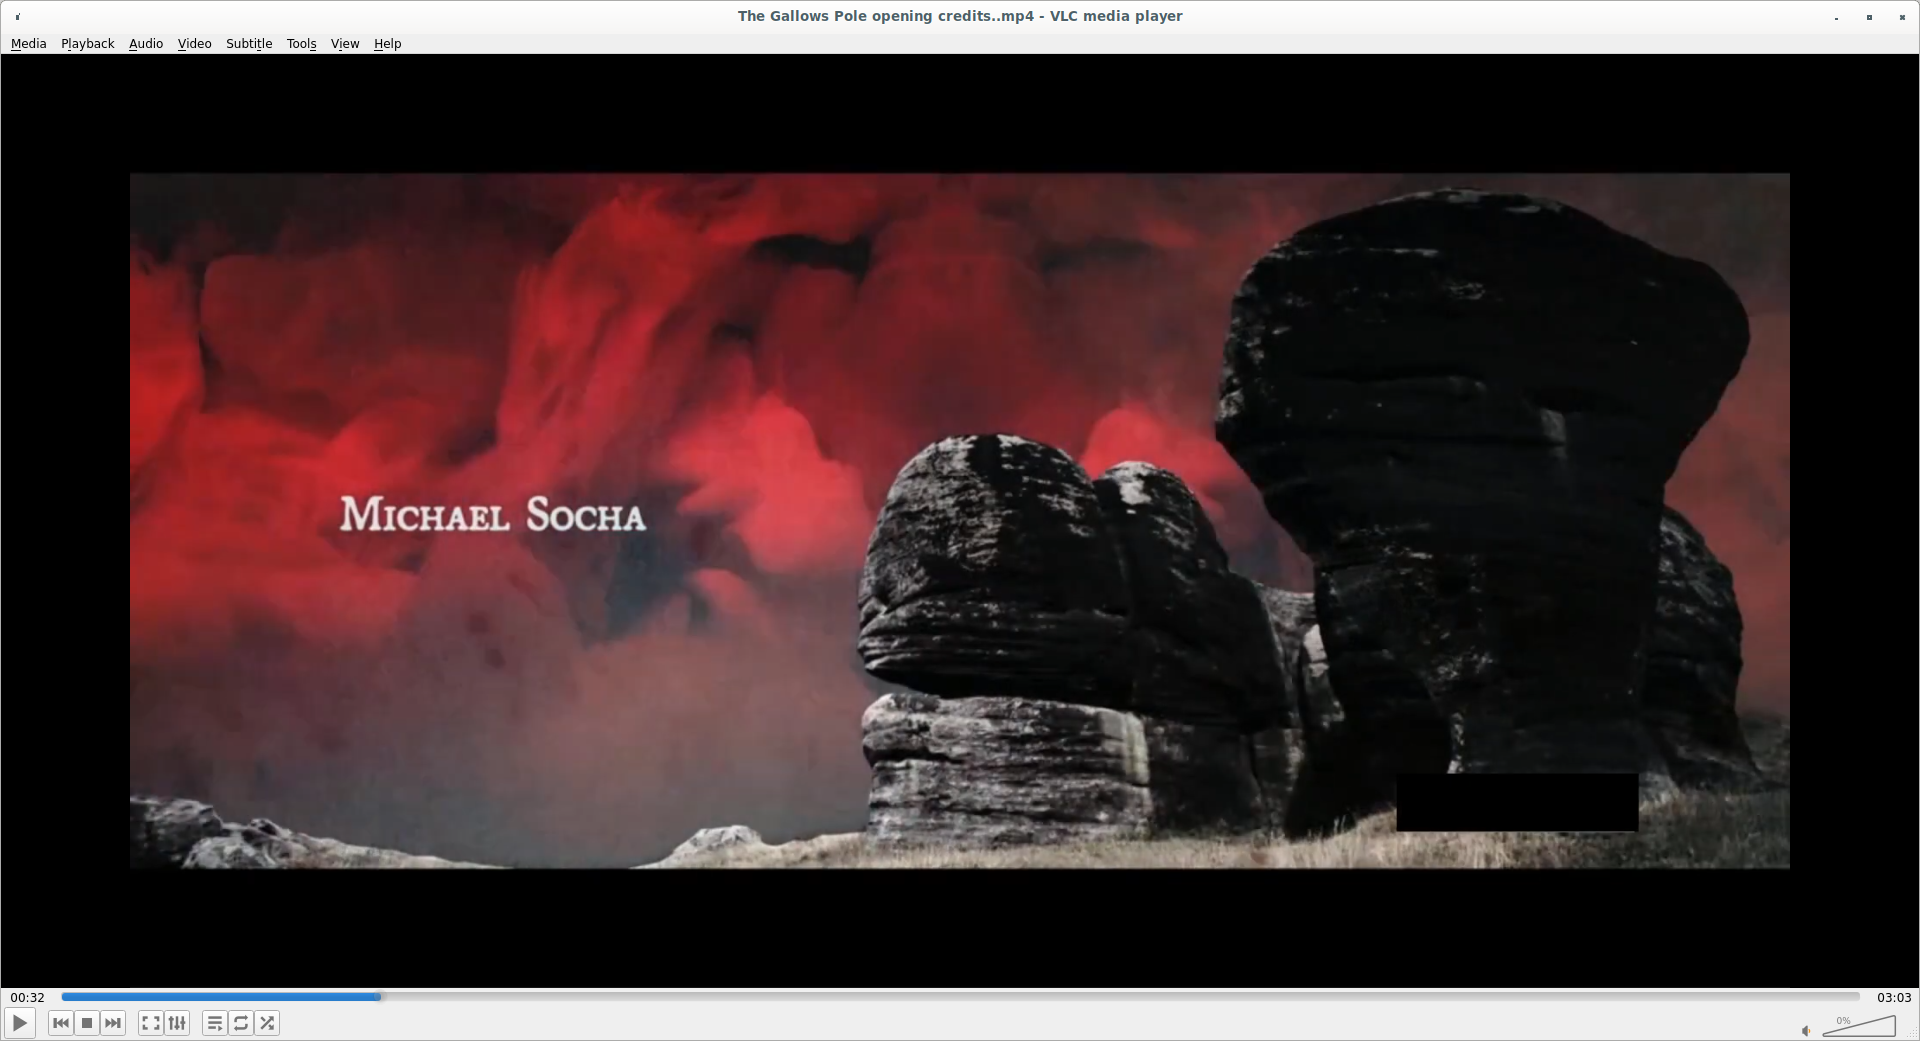Skip to next media track
The image size is (1920, 1041).
click(x=113, y=1023)
